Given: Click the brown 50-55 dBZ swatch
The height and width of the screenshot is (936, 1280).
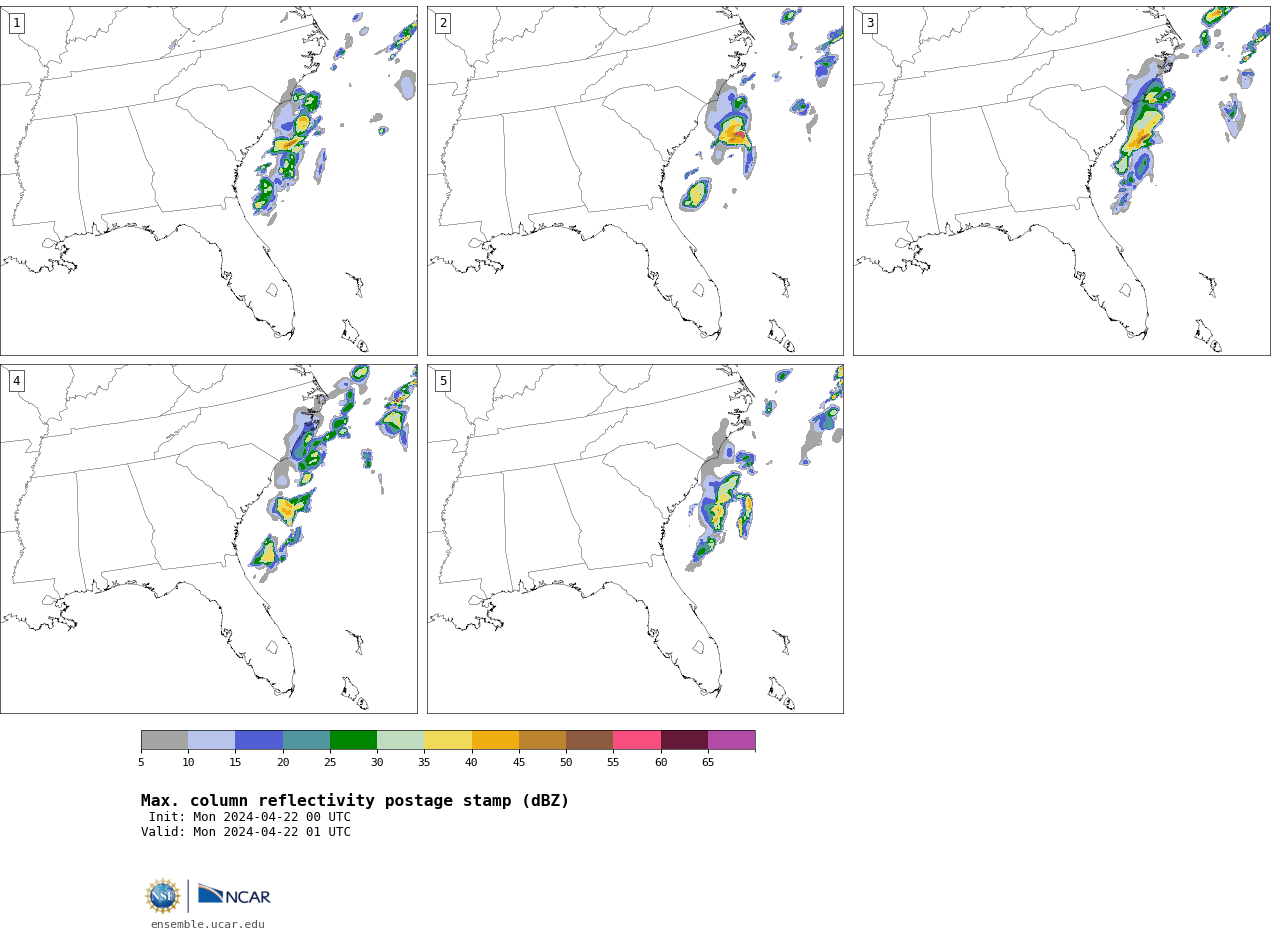Looking at the screenshot, I should click(x=589, y=740).
